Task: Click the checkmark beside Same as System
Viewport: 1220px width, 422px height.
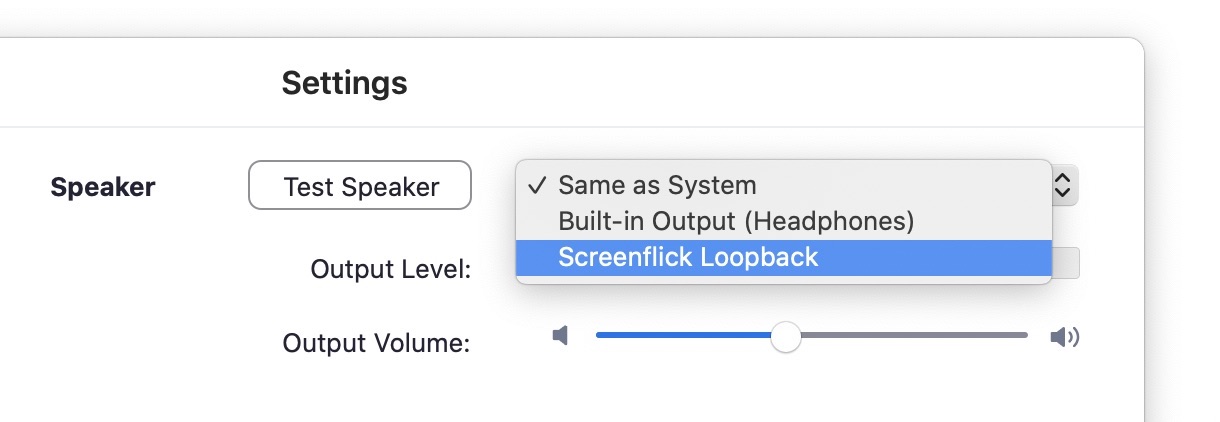Action: tap(537, 185)
